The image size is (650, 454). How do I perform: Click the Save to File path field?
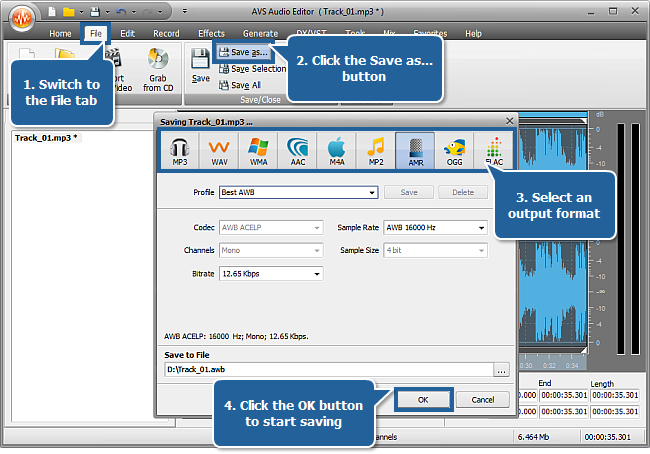coord(329,370)
